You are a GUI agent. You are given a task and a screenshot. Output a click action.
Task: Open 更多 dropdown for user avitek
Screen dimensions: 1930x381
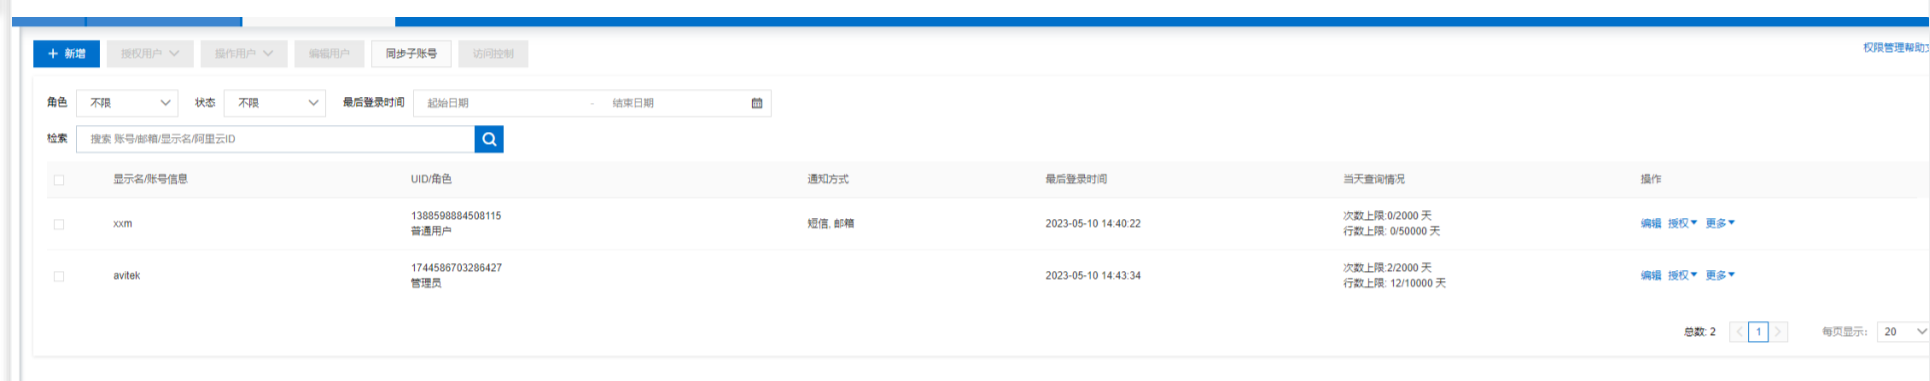pos(1720,276)
